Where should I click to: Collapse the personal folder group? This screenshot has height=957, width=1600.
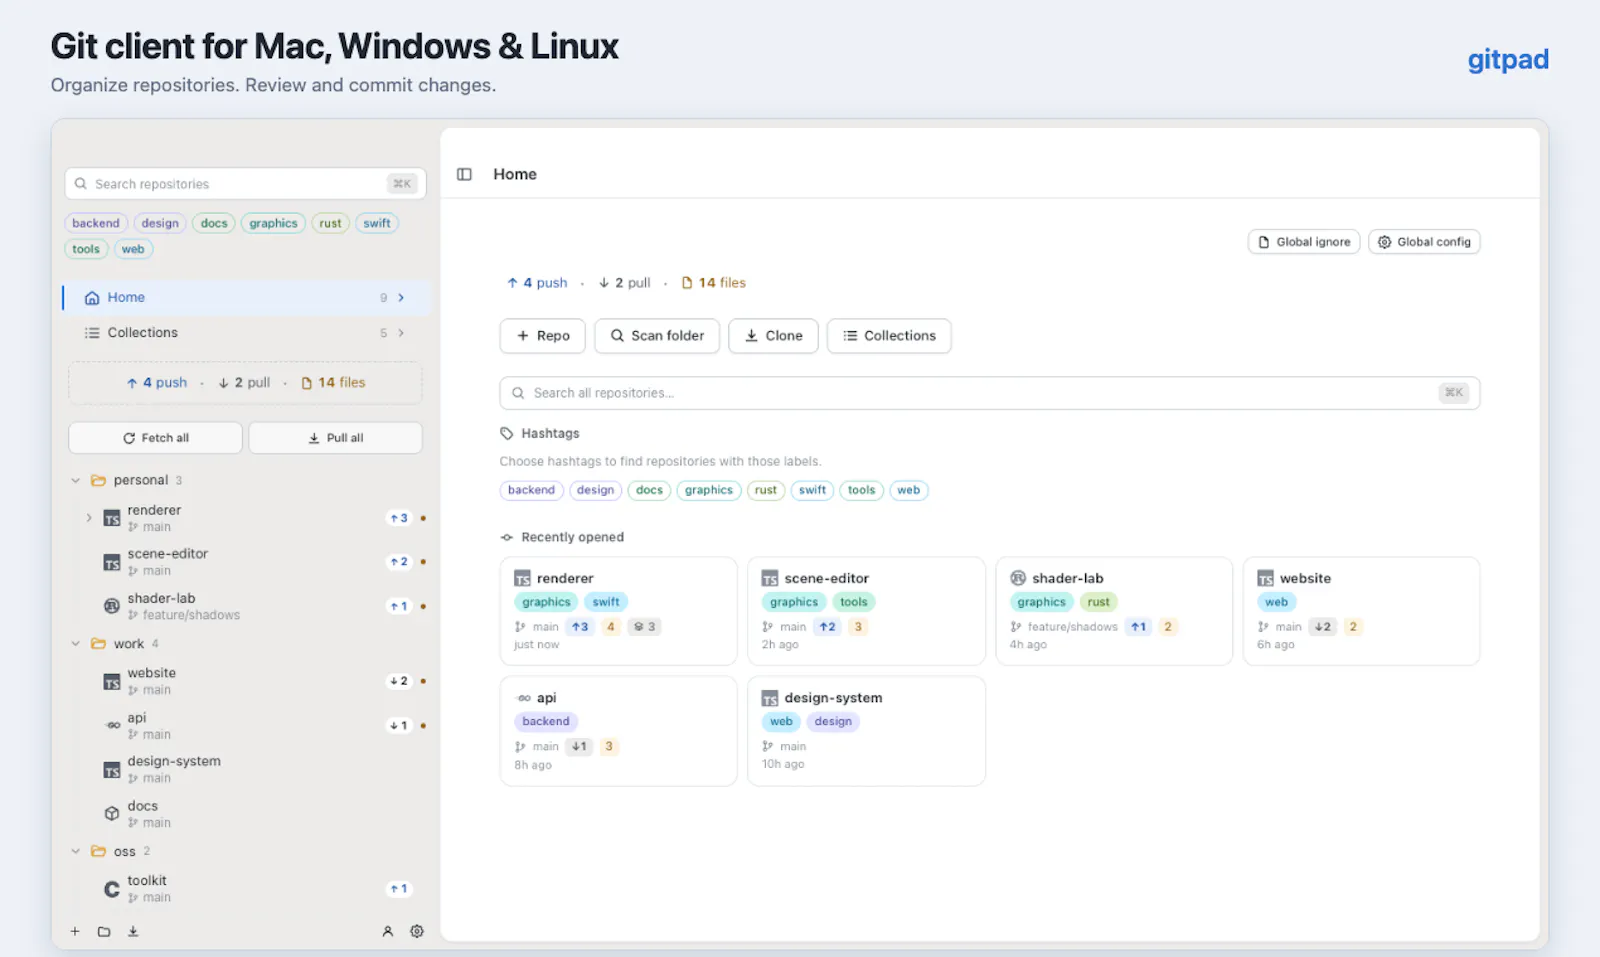[x=75, y=480]
